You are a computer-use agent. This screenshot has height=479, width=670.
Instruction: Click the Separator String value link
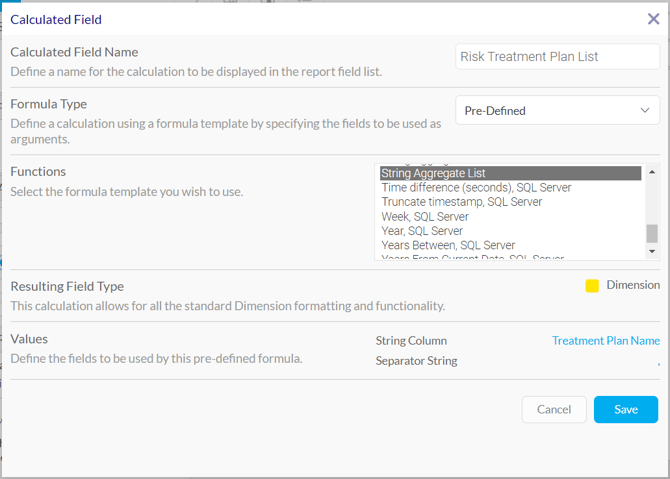tap(657, 363)
